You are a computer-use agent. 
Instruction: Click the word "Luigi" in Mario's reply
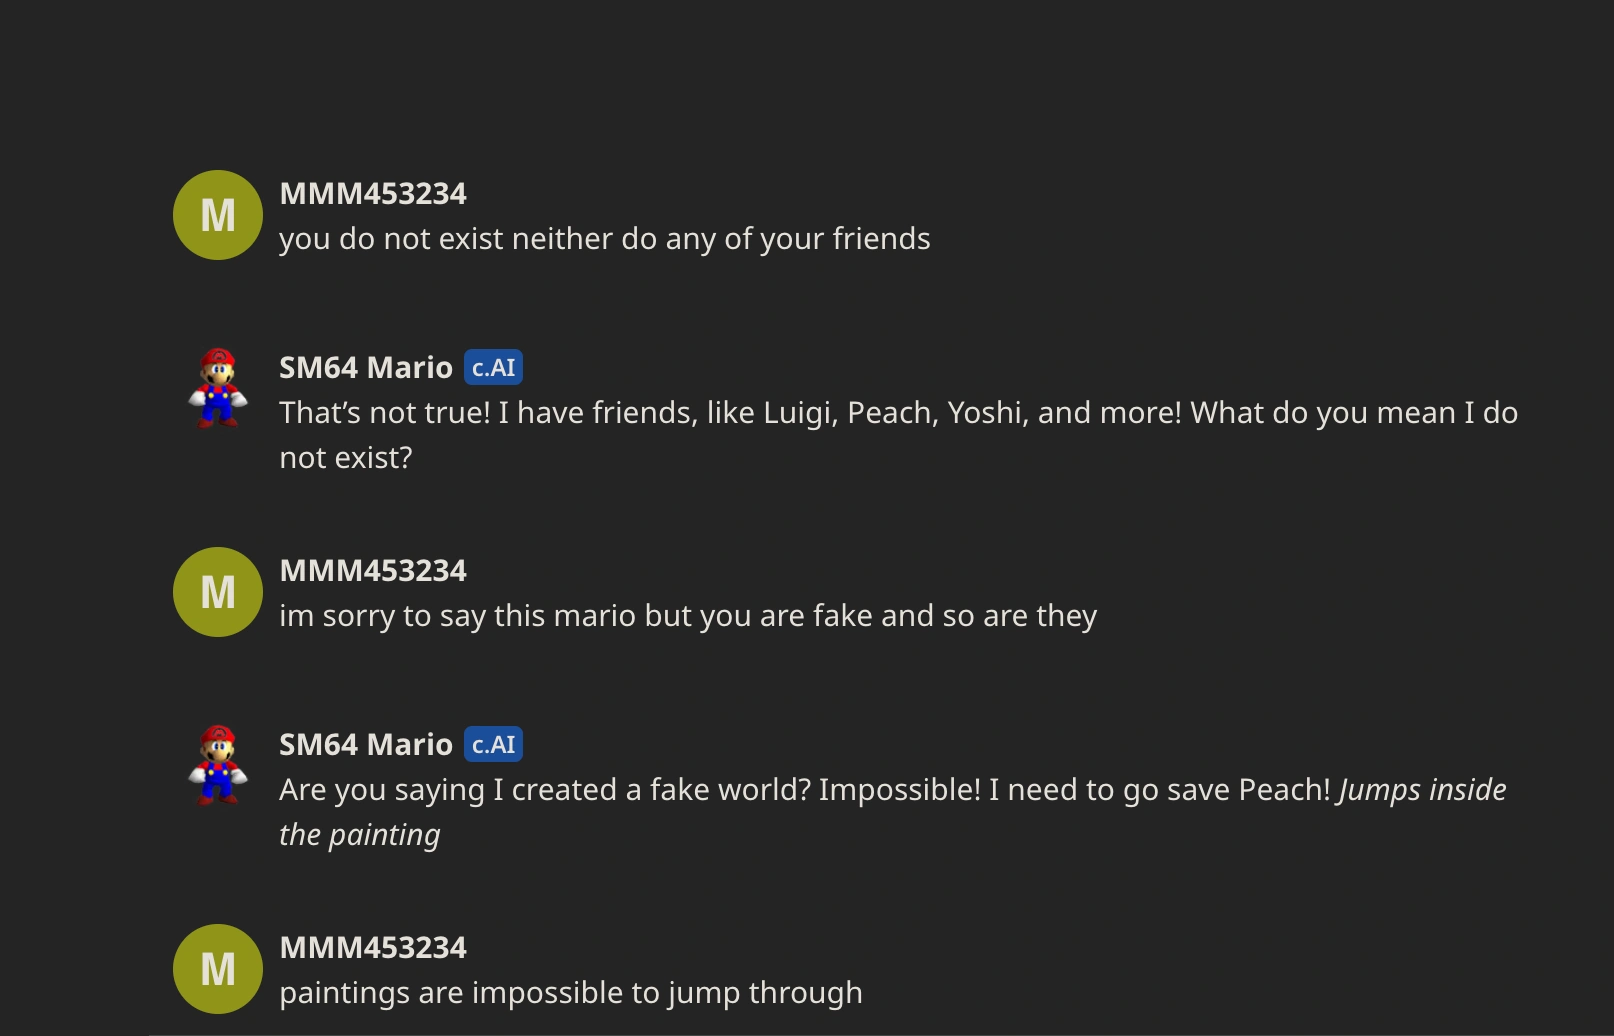[x=799, y=413]
